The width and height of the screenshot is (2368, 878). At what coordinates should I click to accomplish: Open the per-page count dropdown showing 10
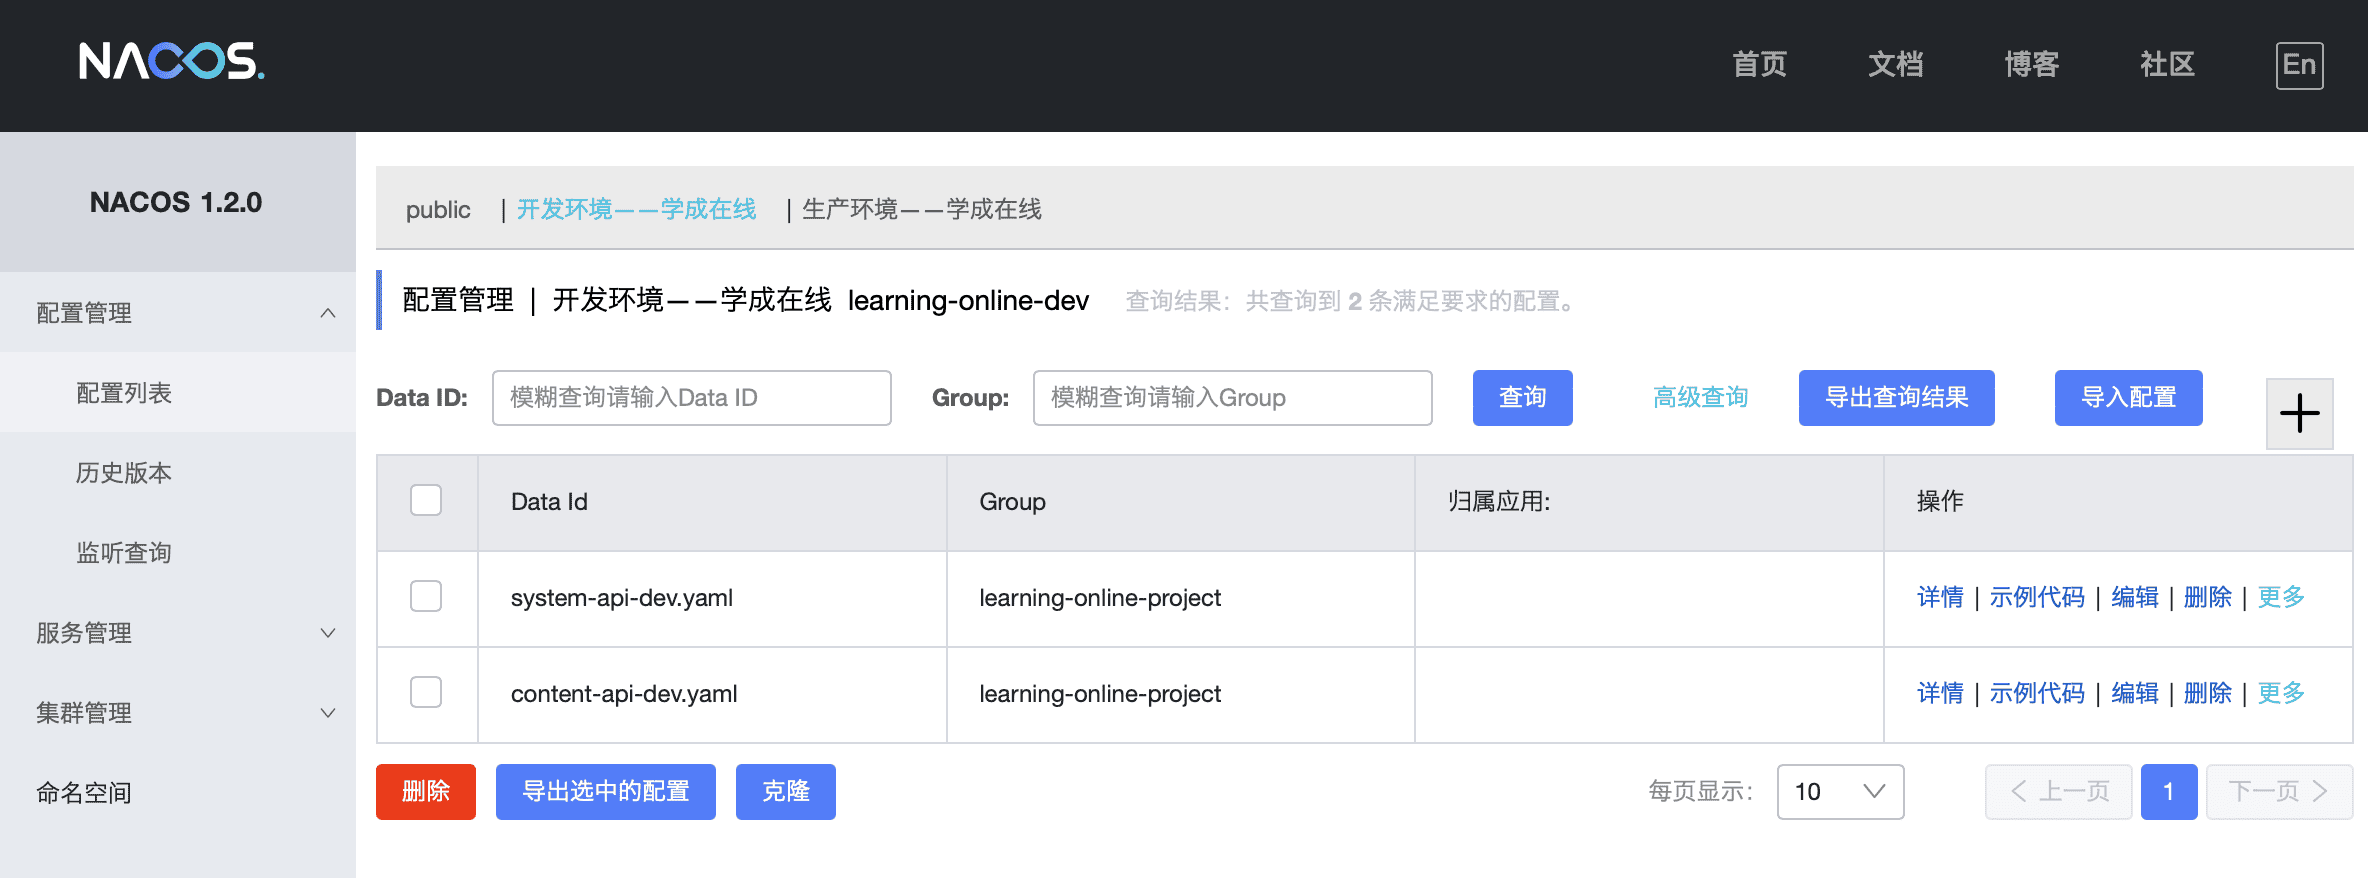pyautogui.click(x=1840, y=792)
